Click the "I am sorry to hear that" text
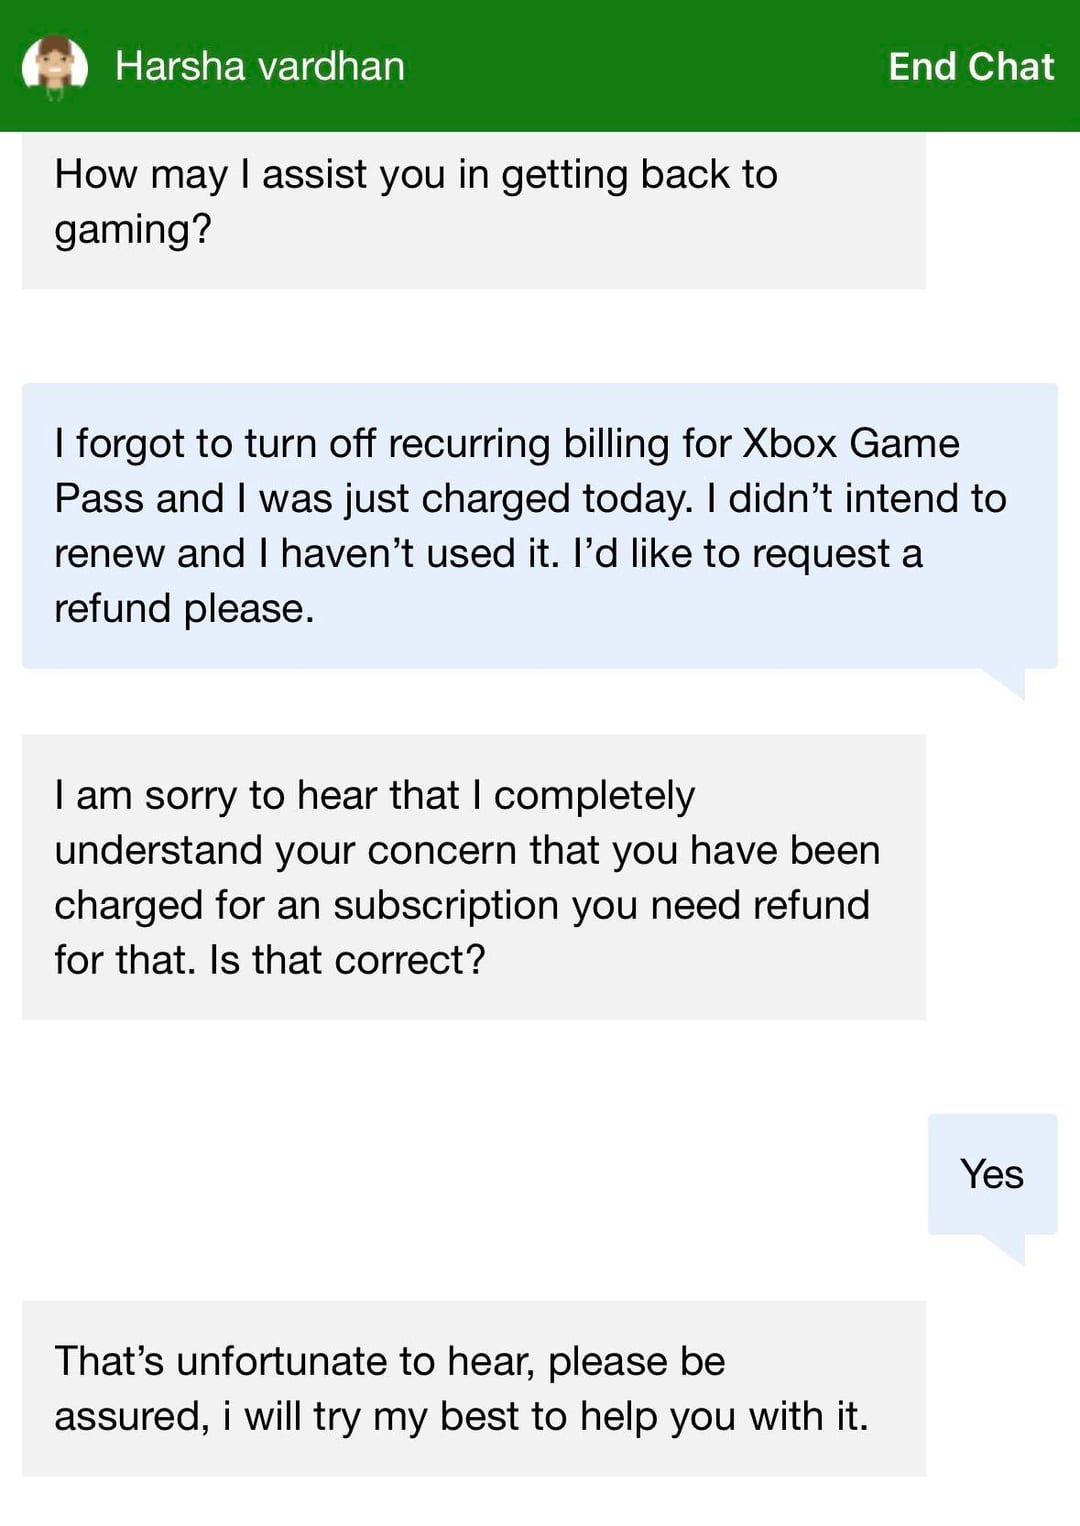Screen dimensions: 1080x1526 (257, 796)
